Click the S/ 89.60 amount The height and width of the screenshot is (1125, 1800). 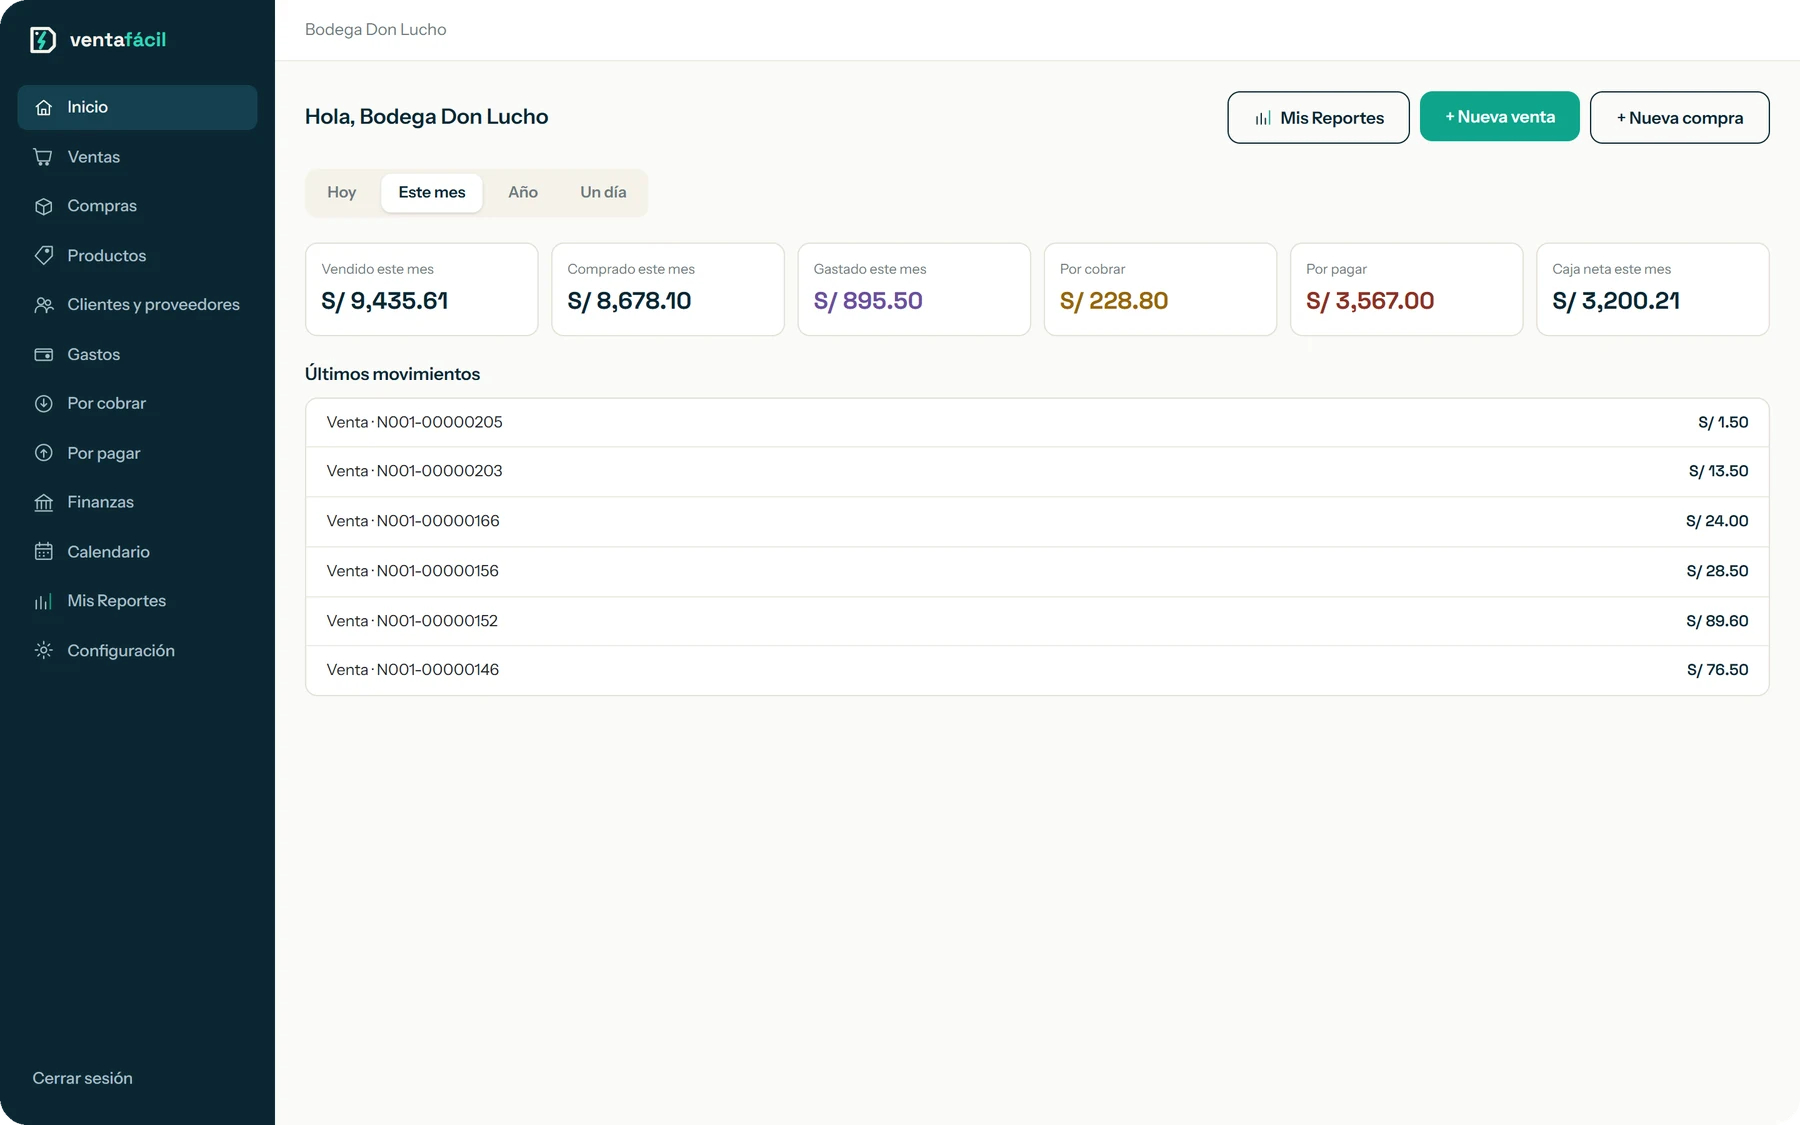[x=1717, y=621]
